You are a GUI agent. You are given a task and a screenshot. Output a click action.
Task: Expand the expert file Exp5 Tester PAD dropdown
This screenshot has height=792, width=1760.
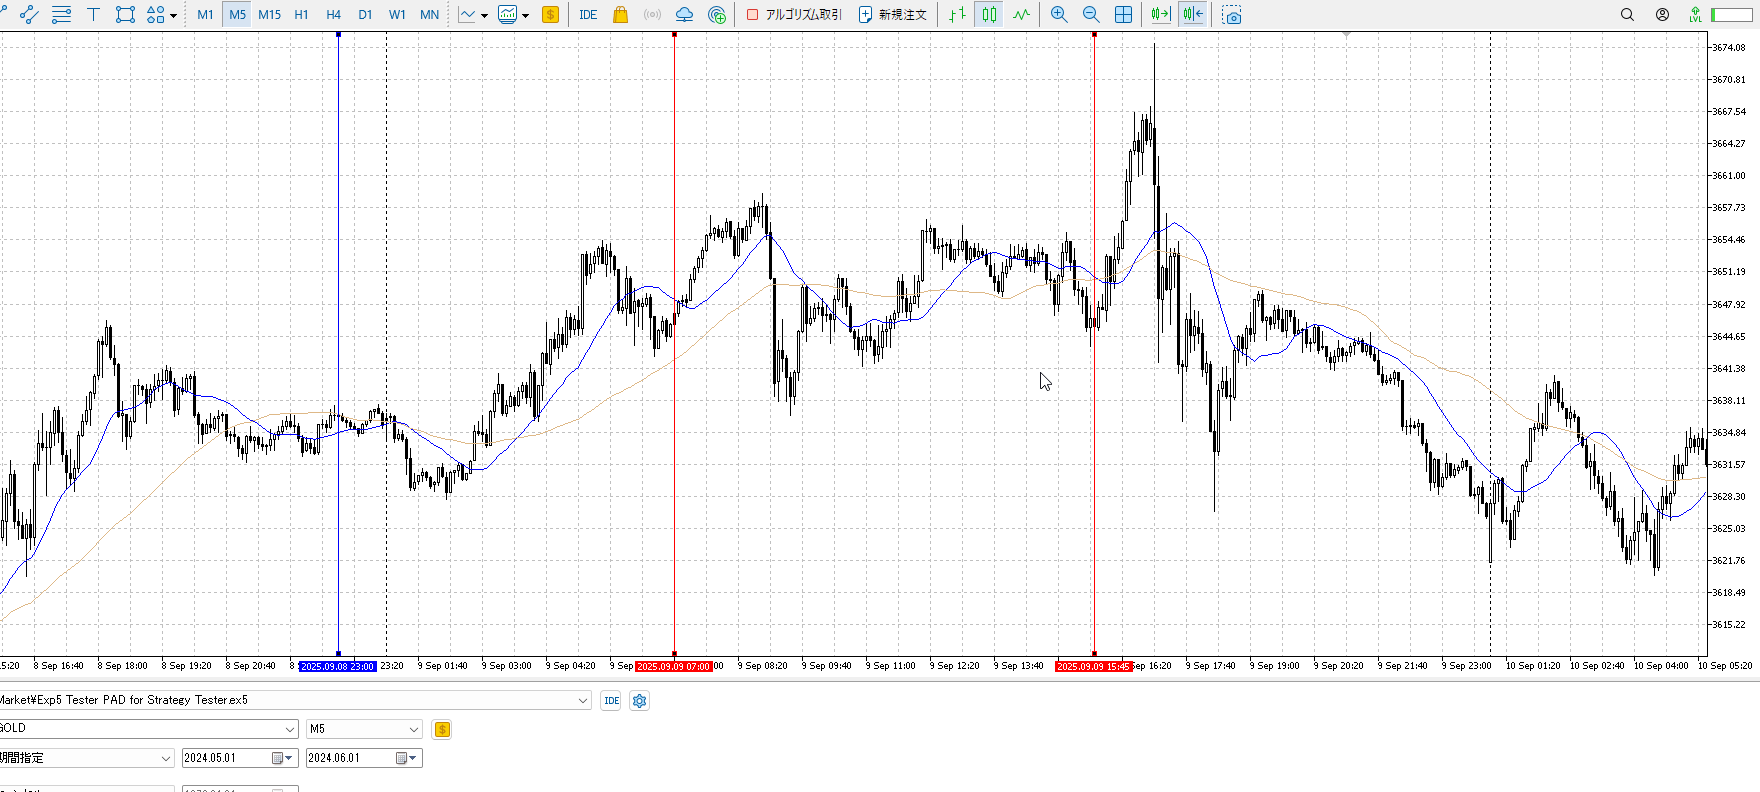pos(583,701)
